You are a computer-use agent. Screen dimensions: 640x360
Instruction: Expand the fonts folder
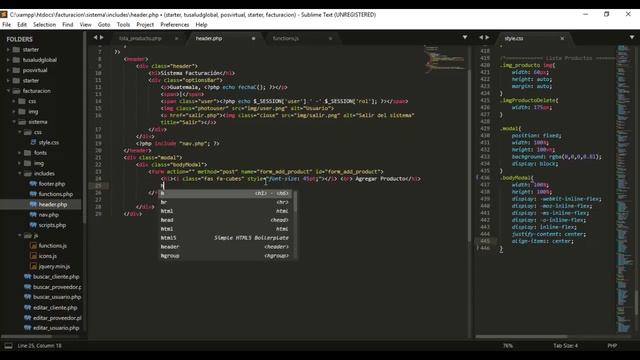(20, 153)
